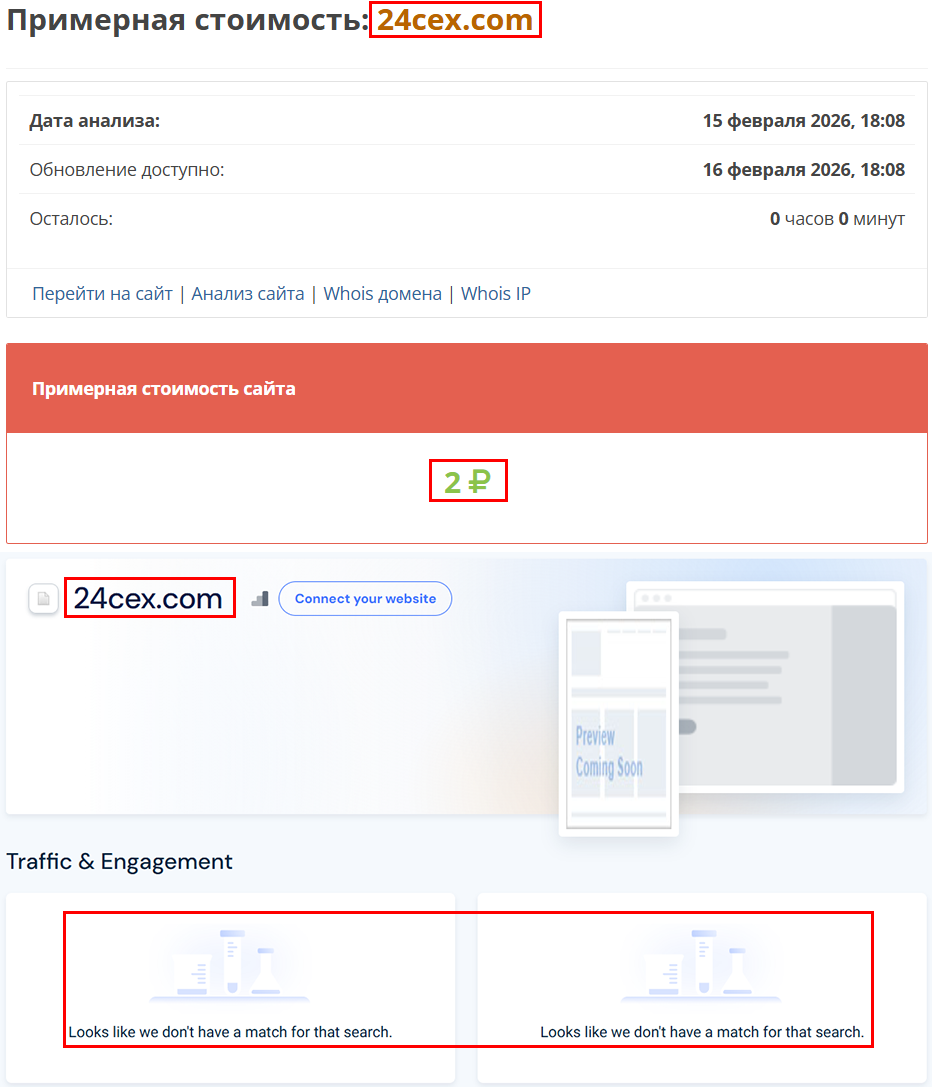Click the page/favicon icon beside 24cex.com
Image resolution: width=932 pixels, height=1087 pixels.
pyautogui.click(x=42, y=597)
